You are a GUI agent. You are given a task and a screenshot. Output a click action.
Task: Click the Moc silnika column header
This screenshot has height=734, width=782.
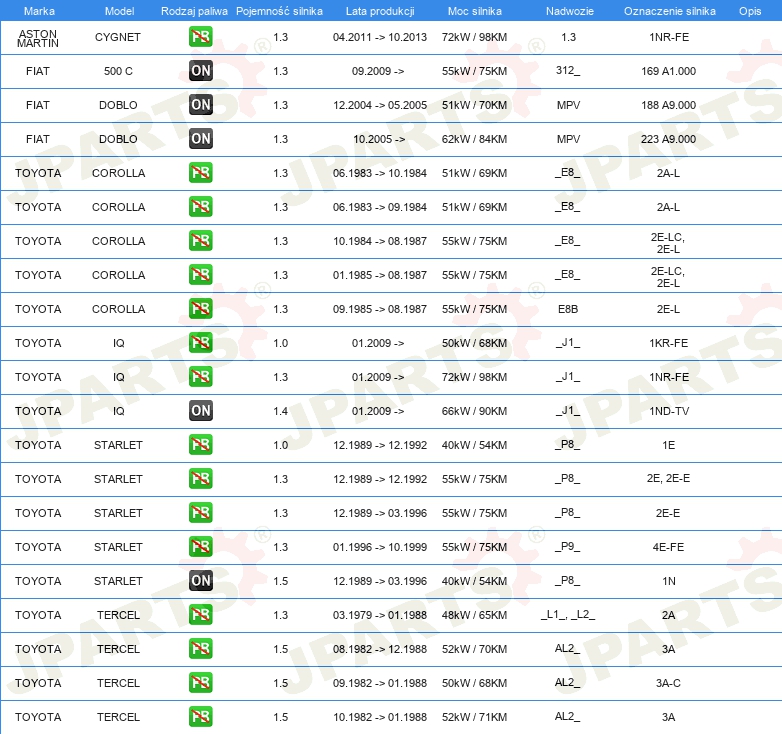tap(474, 10)
